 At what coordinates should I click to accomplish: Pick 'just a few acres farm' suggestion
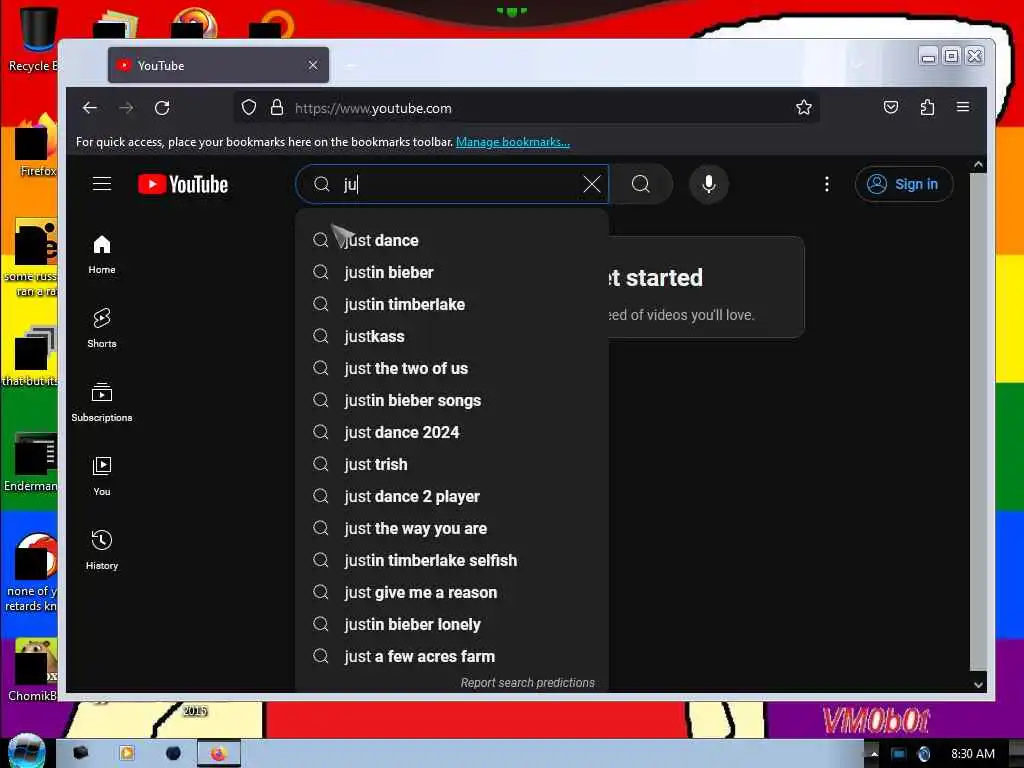click(452, 656)
